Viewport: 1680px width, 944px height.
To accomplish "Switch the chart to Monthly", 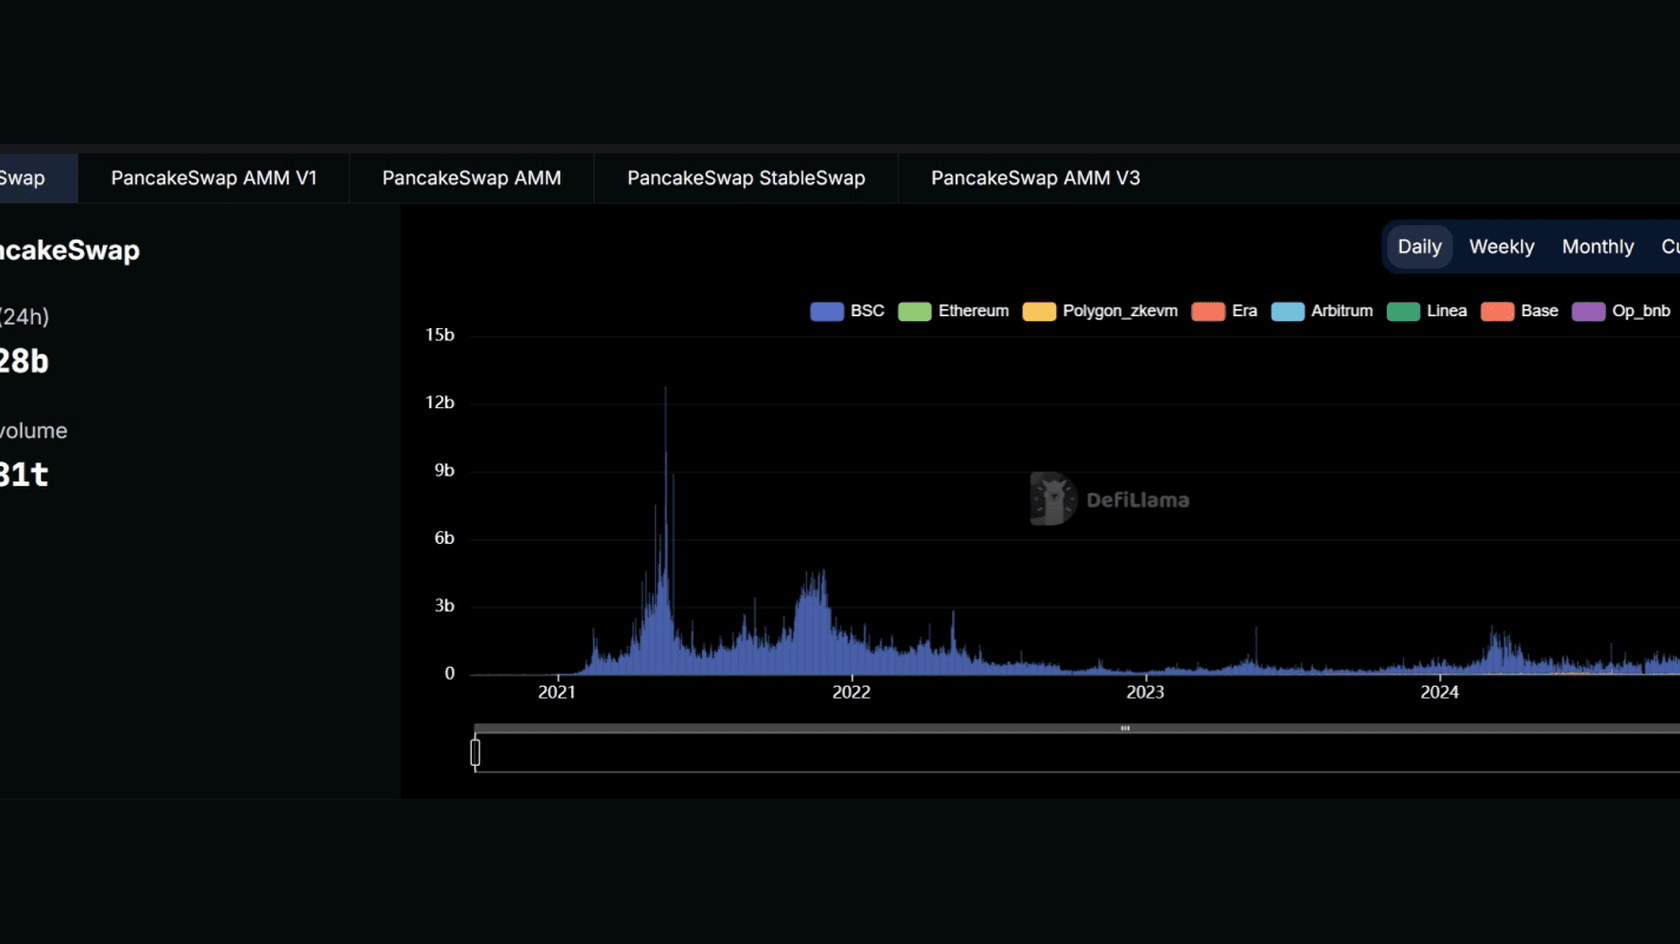I will (1598, 247).
